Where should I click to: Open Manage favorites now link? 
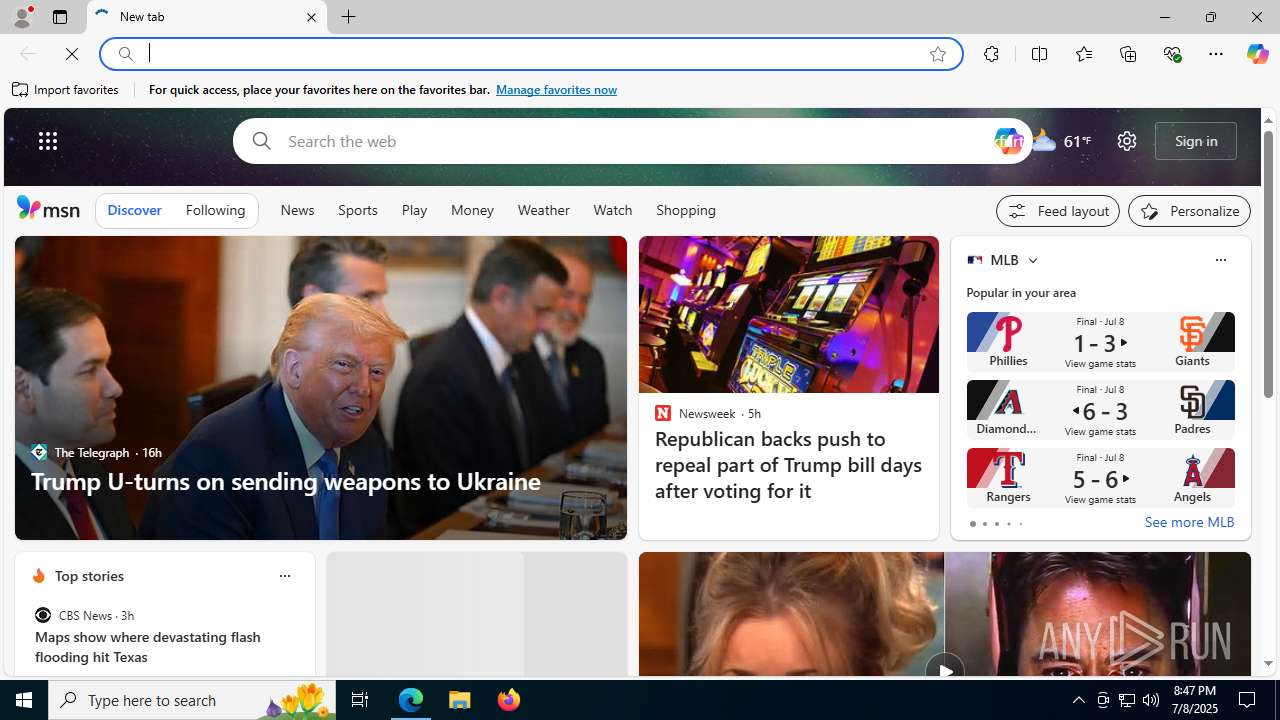[556, 90]
